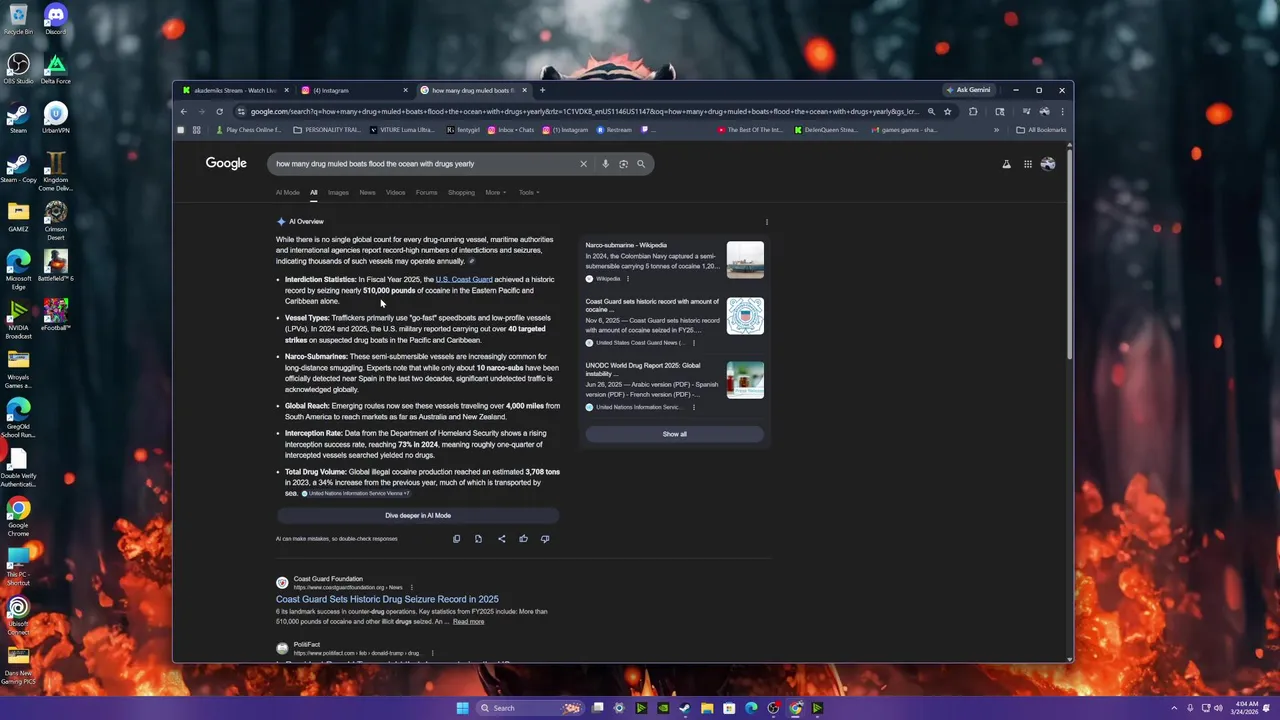Open the Recycle Bin desktop icon
The width and height of the screenshot is (1280, 720).
pyautogui.click(x=18, y=19)
